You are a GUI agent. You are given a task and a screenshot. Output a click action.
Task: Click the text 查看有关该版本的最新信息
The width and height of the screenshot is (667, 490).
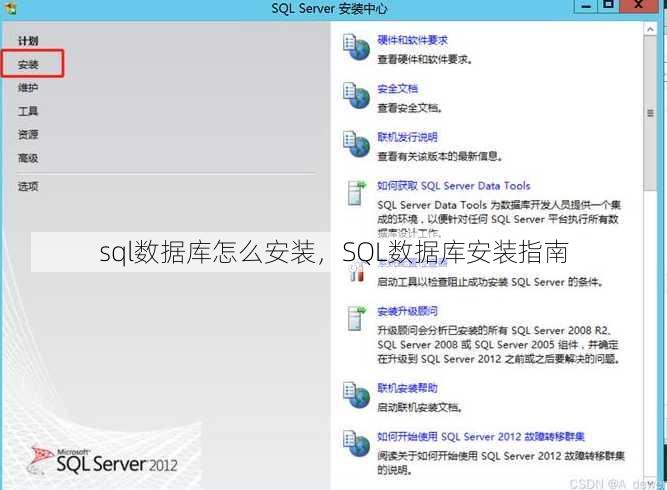[440, 156]
